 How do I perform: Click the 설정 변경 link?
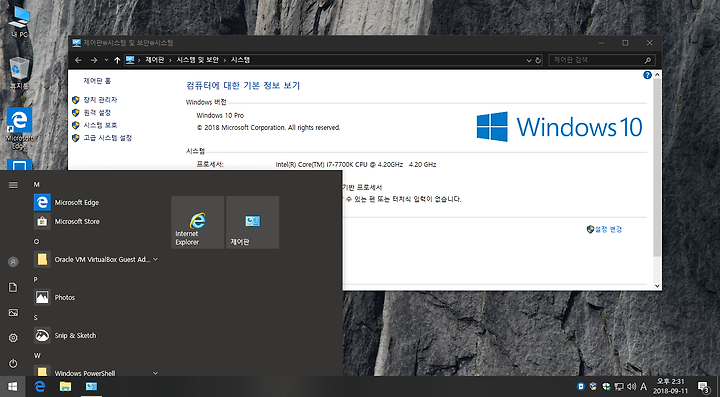[608, 229]
